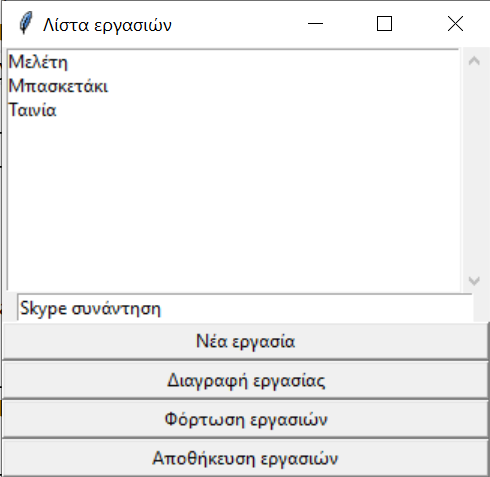Screen dimensions: 490x477
Task: Click the Λίστα εργασιών title text
Action: pos(107,25)
